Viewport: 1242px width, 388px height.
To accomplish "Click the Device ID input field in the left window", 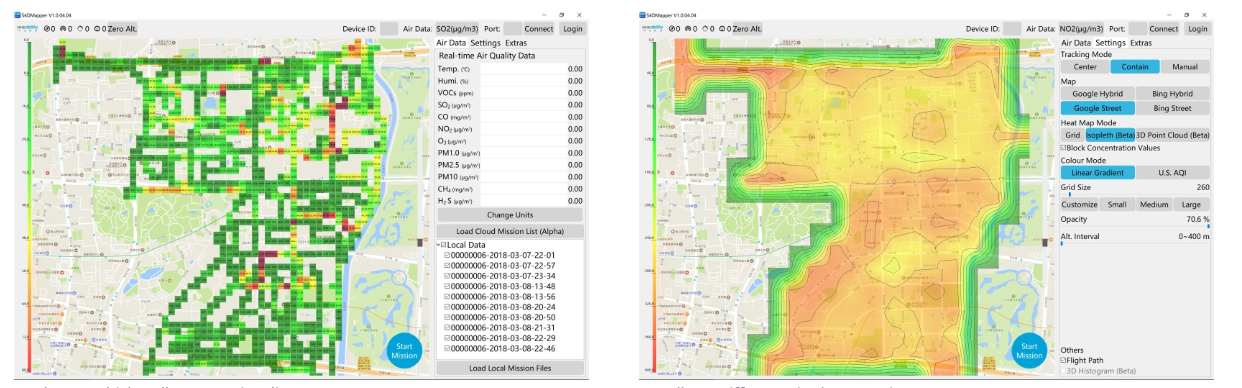I will click(389, 29).
